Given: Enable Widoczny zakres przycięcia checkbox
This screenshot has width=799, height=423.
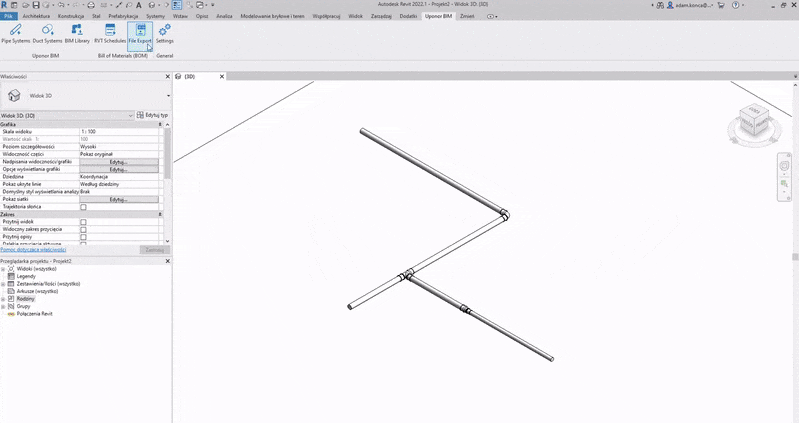Looking at the screenshot, I should [84, 230].
